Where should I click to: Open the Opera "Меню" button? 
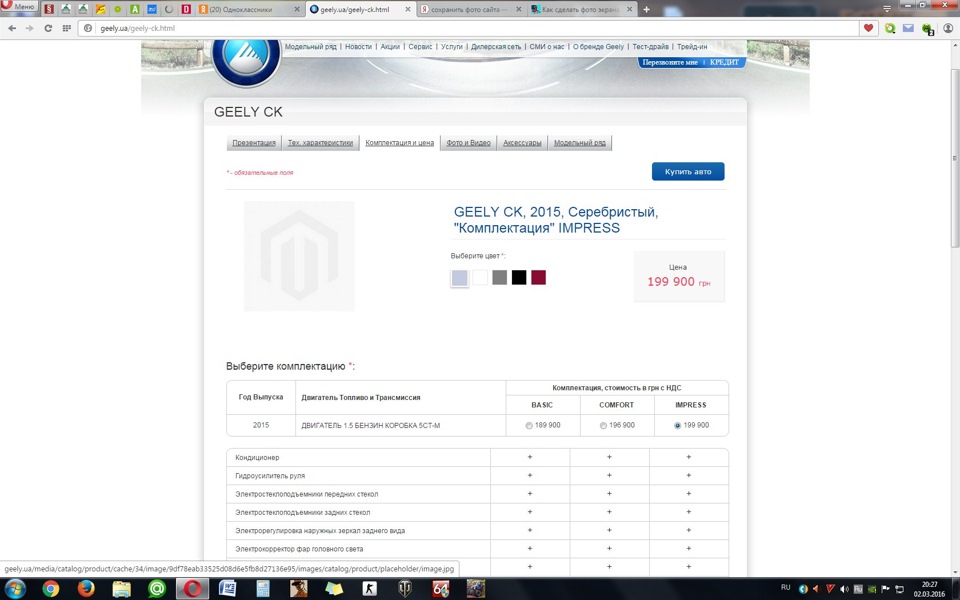click(19, 6)
